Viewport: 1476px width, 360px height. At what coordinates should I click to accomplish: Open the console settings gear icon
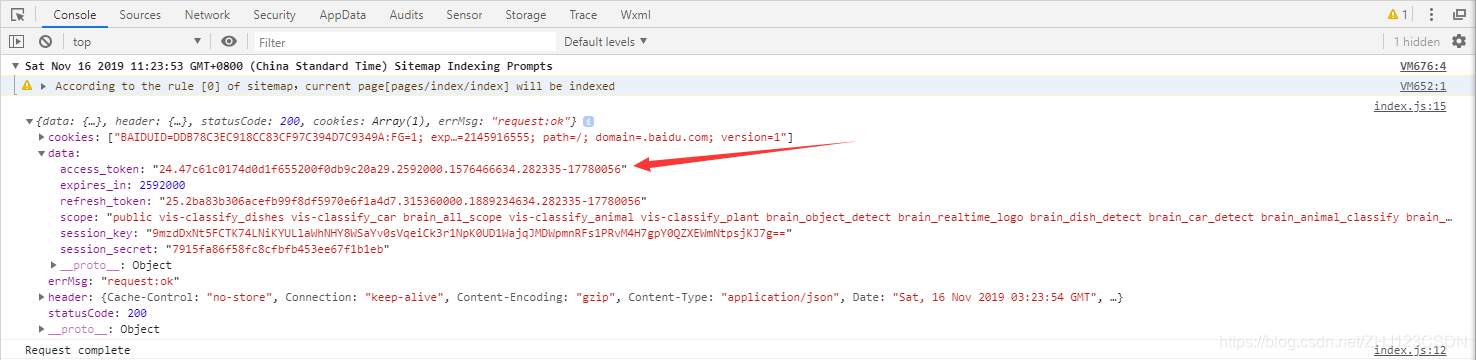click(1458, 41)
